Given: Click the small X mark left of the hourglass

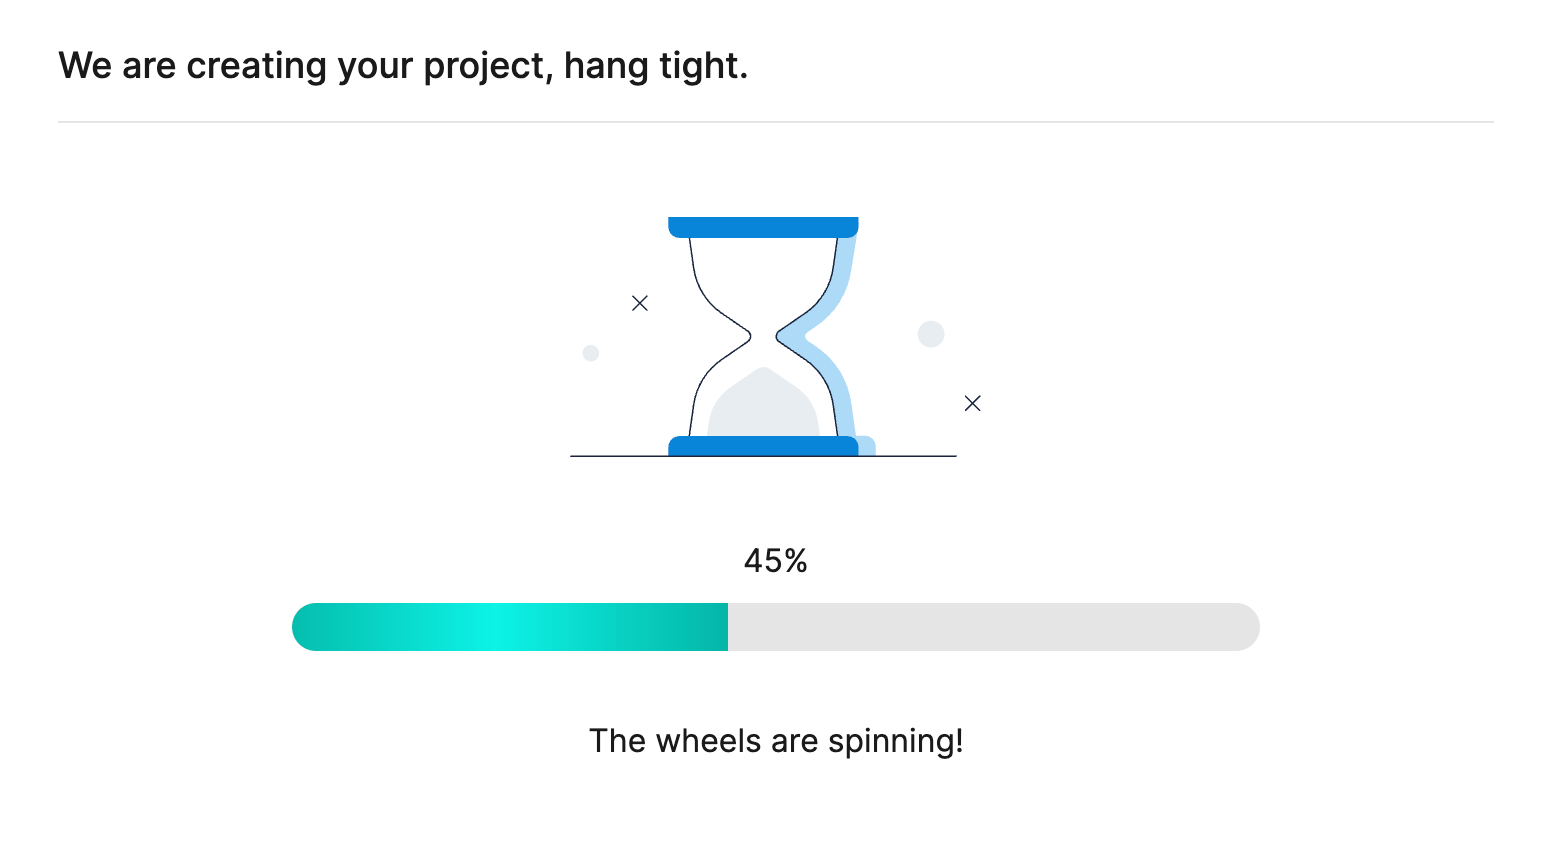Looking at the screenshot, I should click(x=640, y=303).
